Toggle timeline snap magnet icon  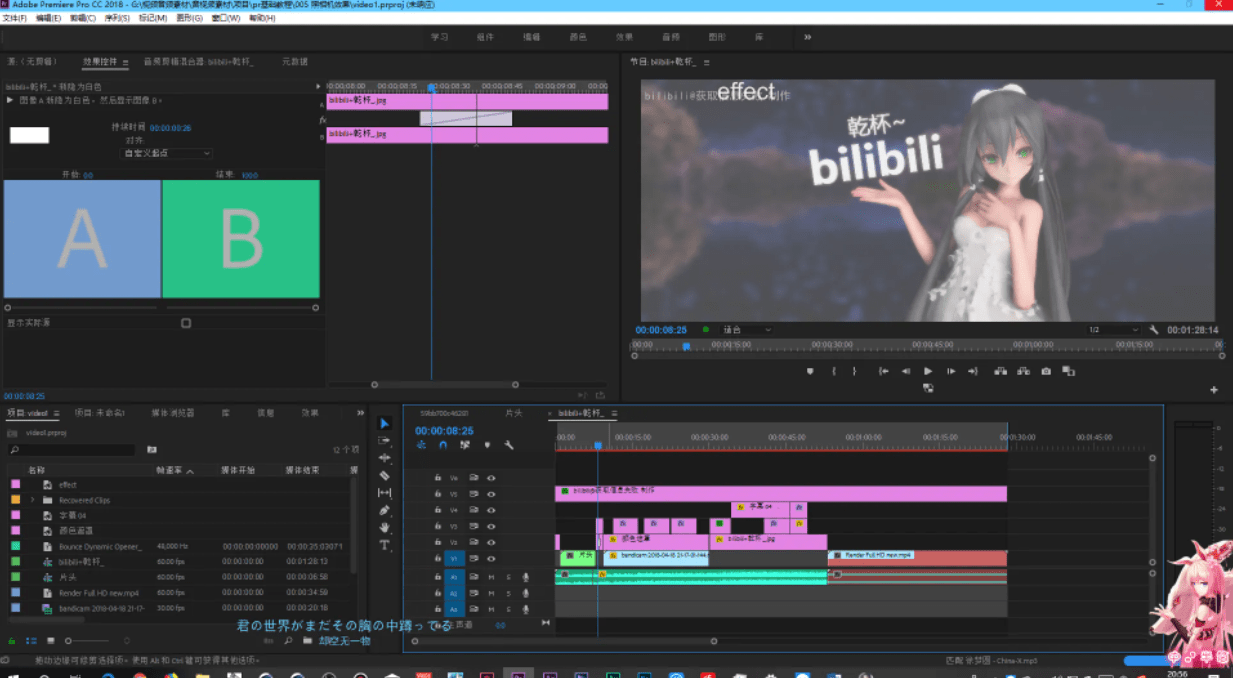pyautogui.click(x=443, y=445)
